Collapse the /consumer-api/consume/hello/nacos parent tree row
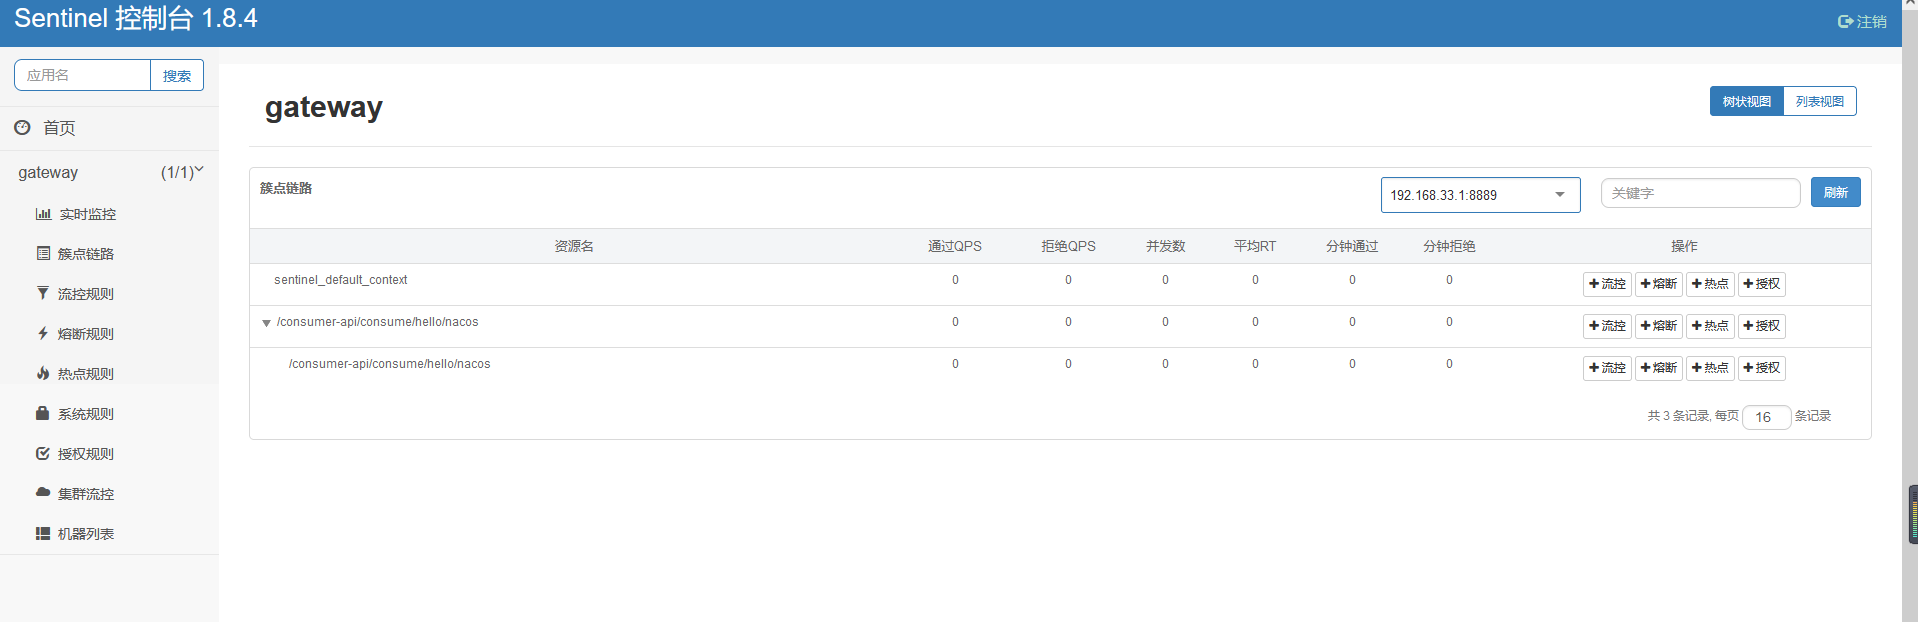 (266, 323)
